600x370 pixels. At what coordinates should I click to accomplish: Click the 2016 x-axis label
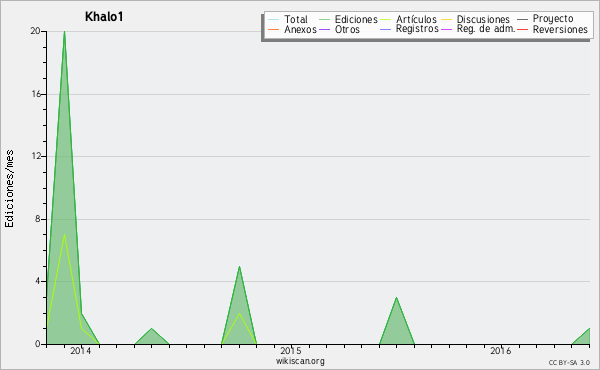[501, 351]
